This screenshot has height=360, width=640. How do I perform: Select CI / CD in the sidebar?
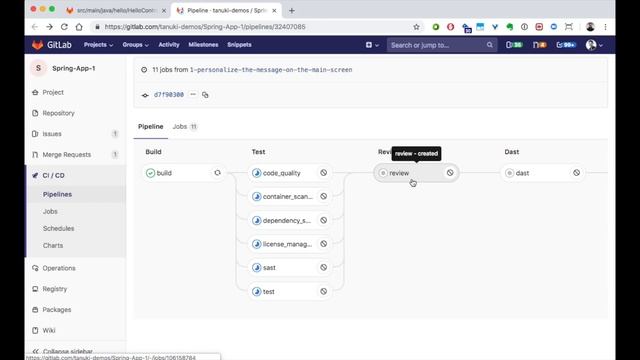pos(53,176)
